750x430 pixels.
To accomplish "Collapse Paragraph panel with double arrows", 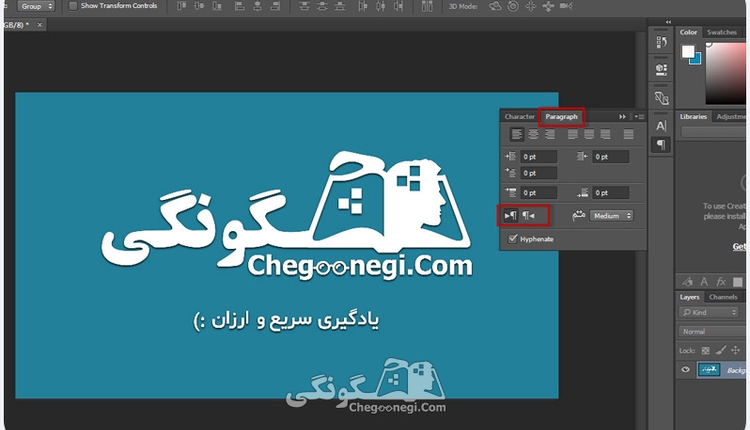I will 622,117.
